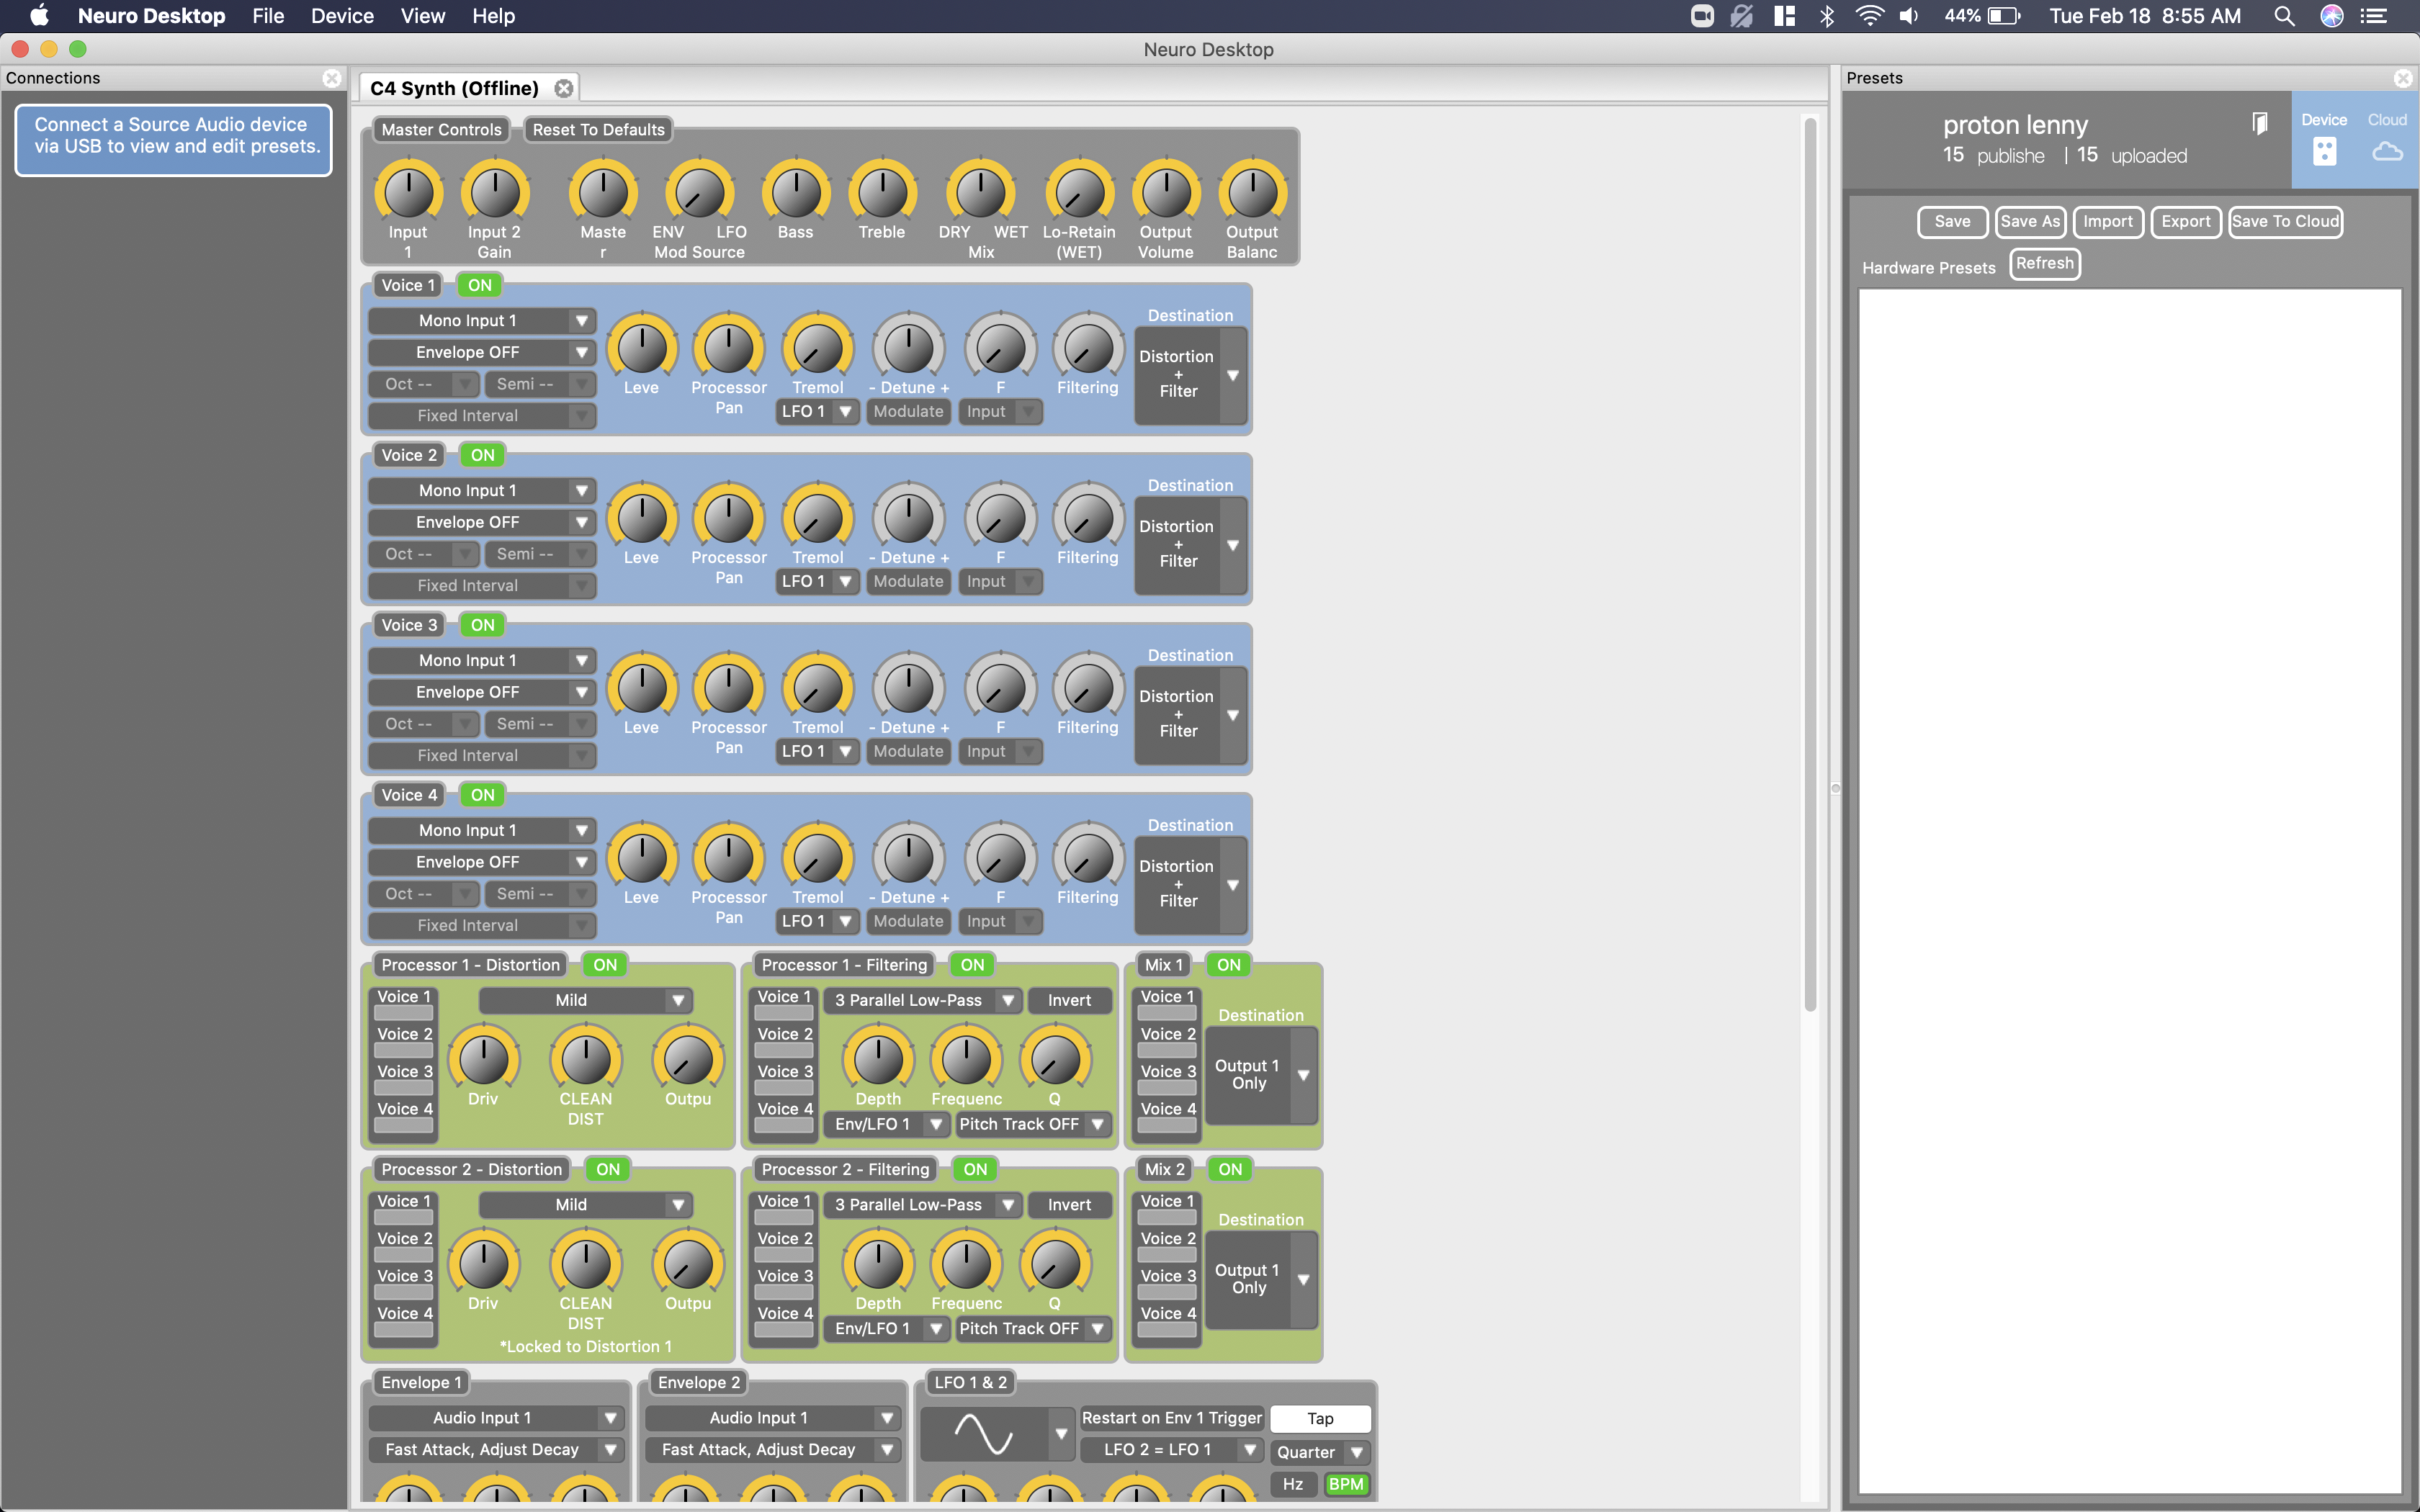Click the DRY WET Mix knob
This screenshot has height=1512, width=2420.
pos(981,192)
